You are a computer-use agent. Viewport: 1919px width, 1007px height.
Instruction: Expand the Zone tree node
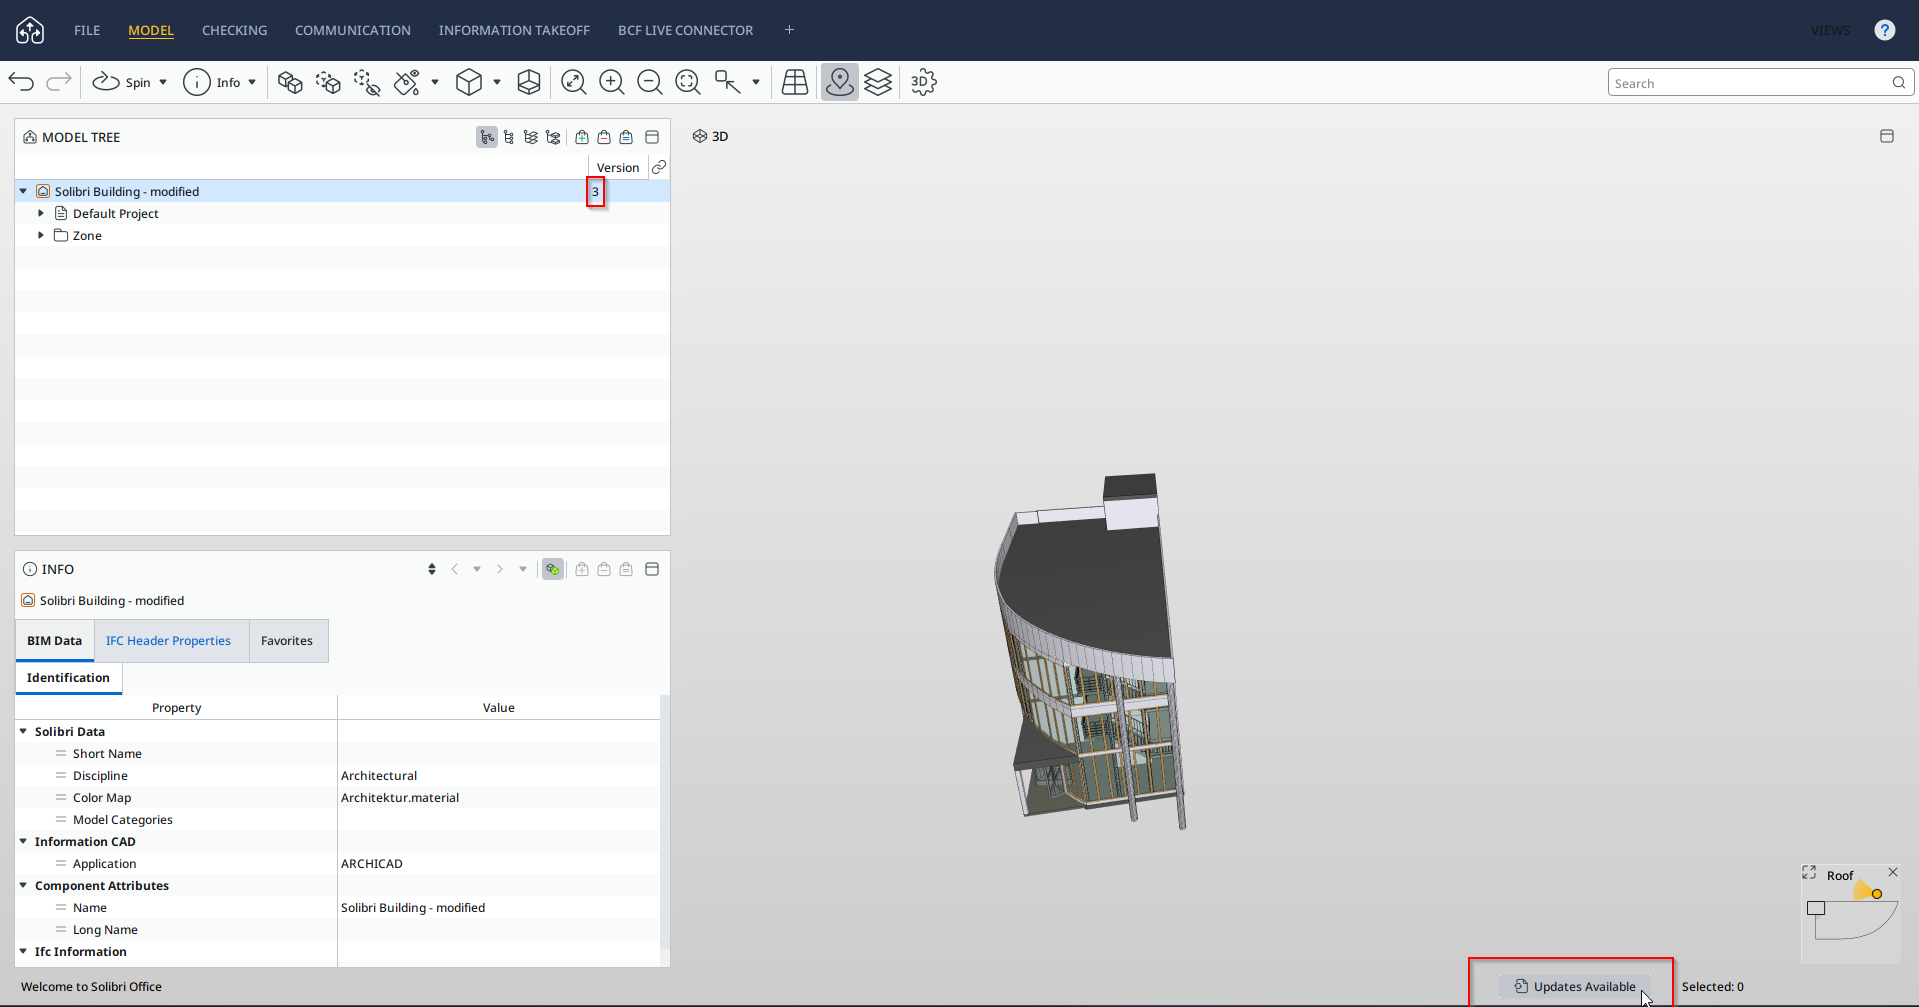[41, 235]
